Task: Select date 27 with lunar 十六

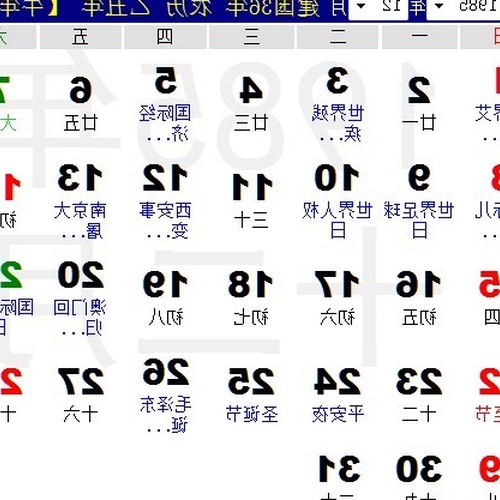Action: (x=81, y=382)
